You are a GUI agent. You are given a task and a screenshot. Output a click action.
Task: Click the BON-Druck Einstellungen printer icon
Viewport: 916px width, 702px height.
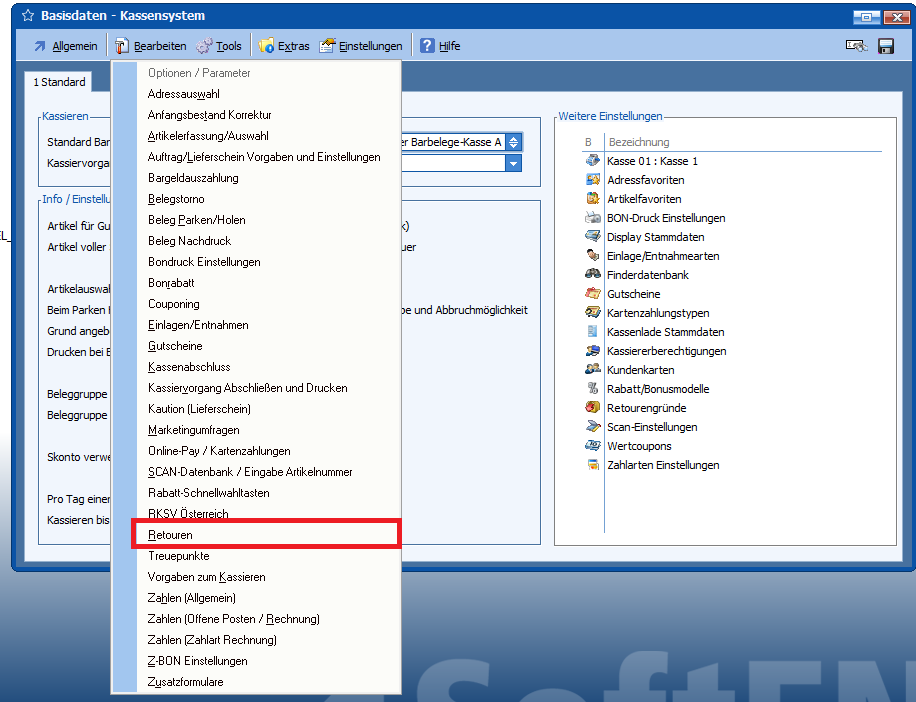[x=592, y=218]
